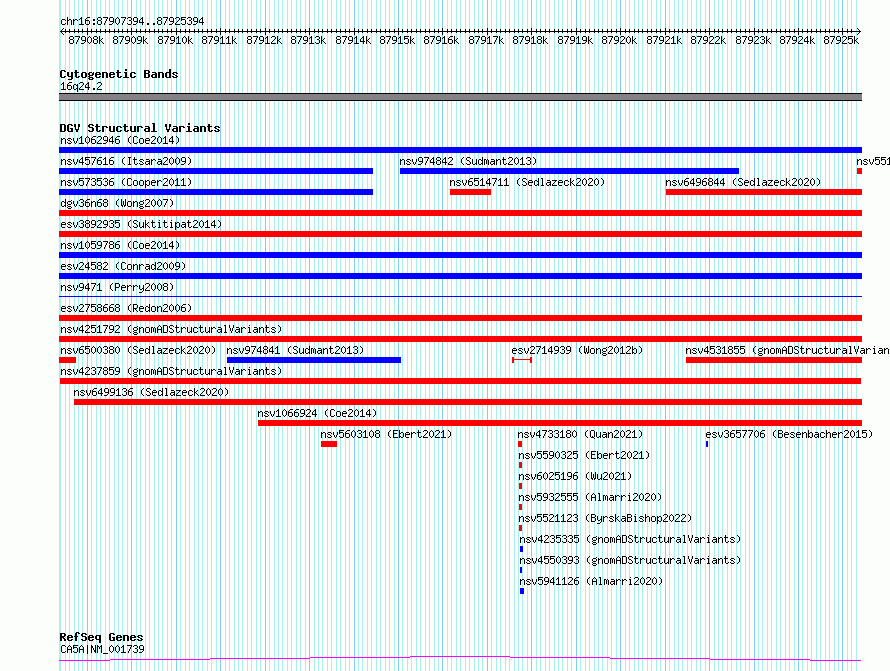890x671 pixels.
Task: Select the nsv974841 (Sudmant2013) blue bar
Action: pos(314,360)
